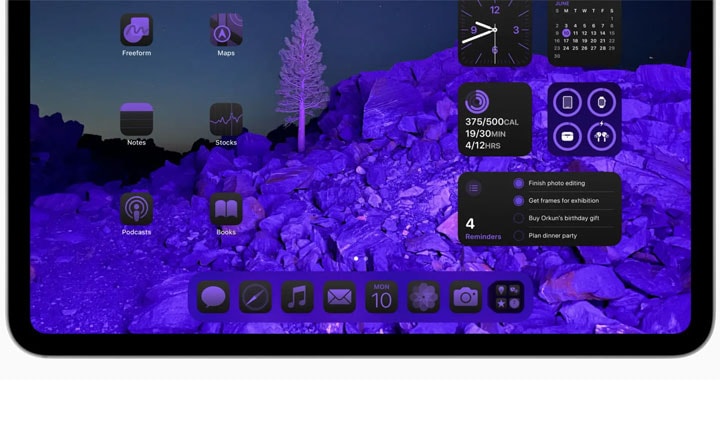Launch Camera from the dock
720x430 pixels.
point(465,297)
